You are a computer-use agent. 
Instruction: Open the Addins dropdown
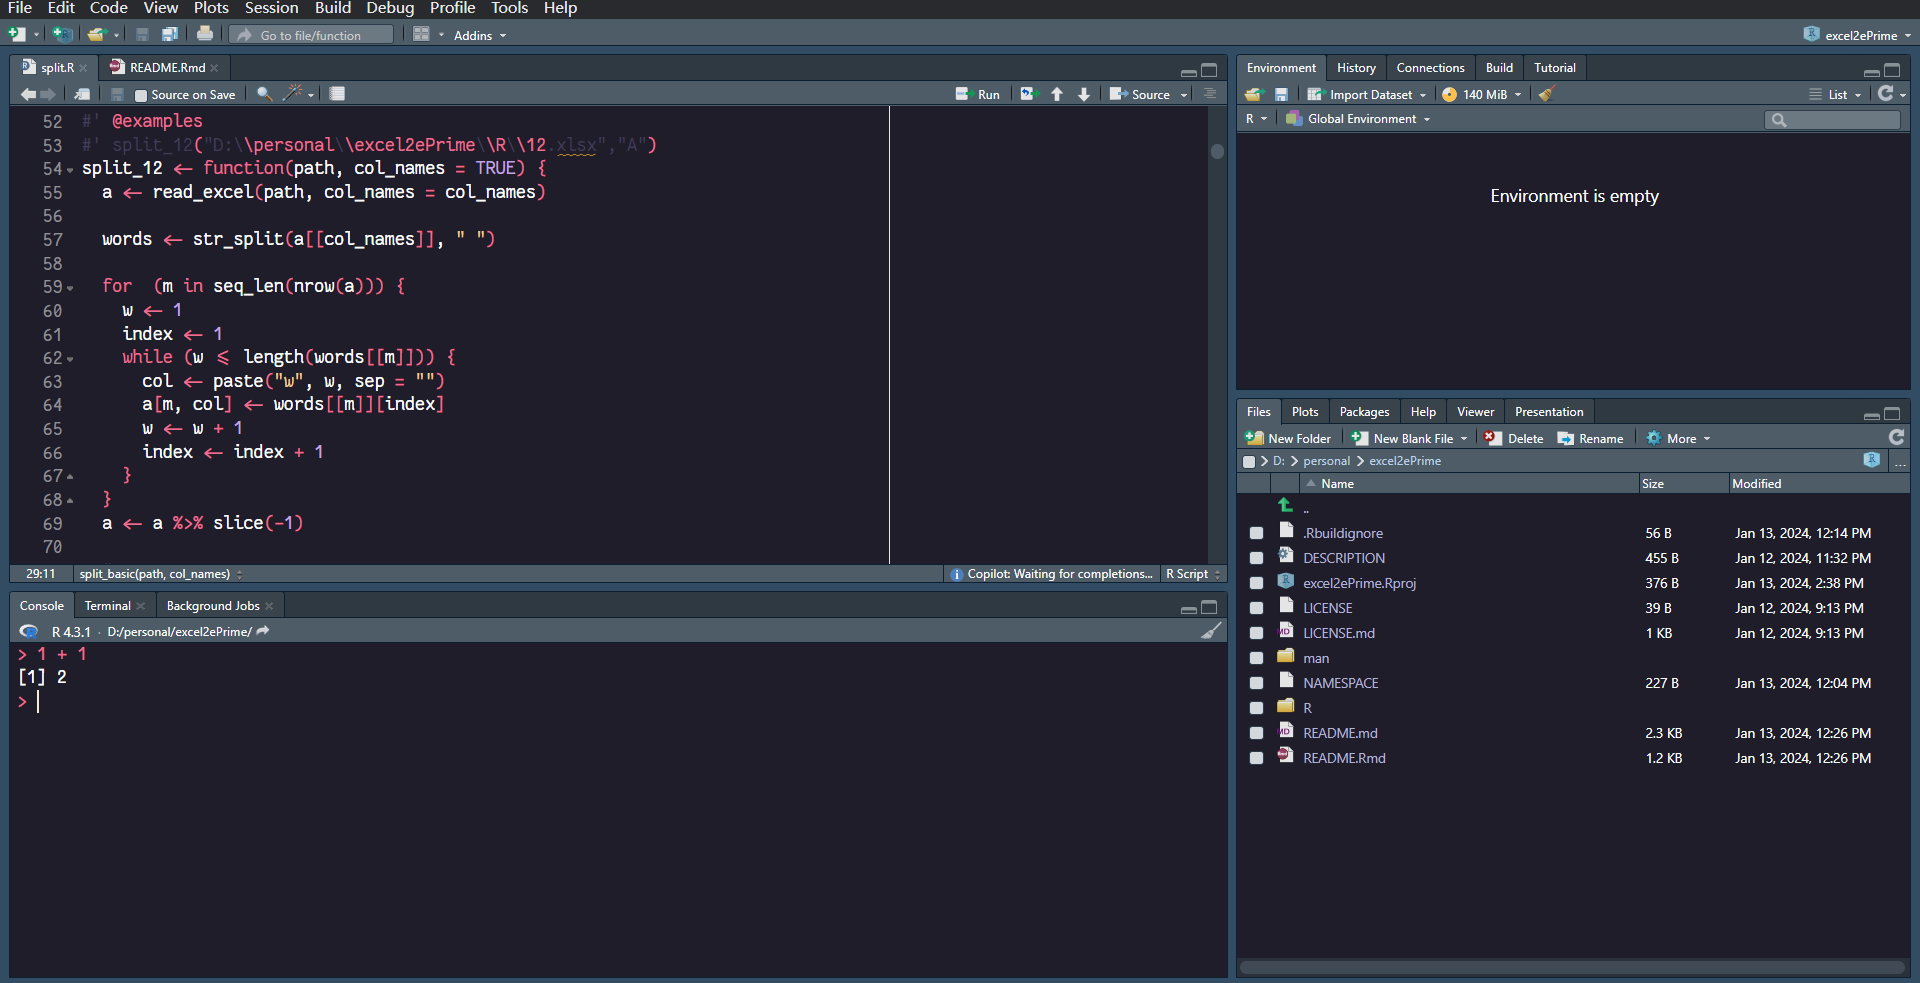pos(478,35)
